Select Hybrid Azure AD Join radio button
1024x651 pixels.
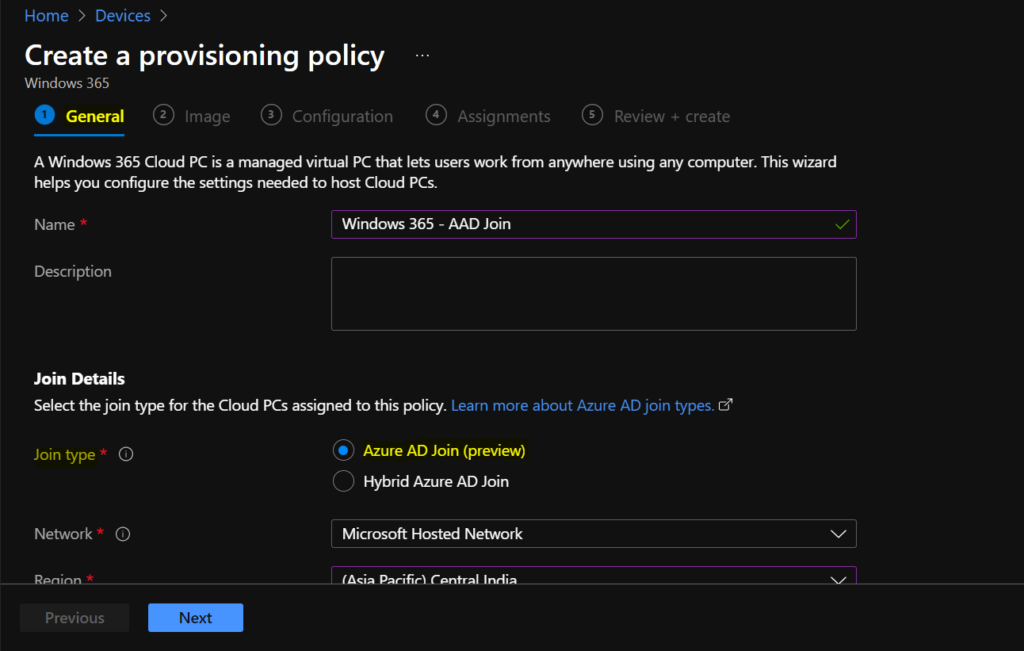coord(344,481)
